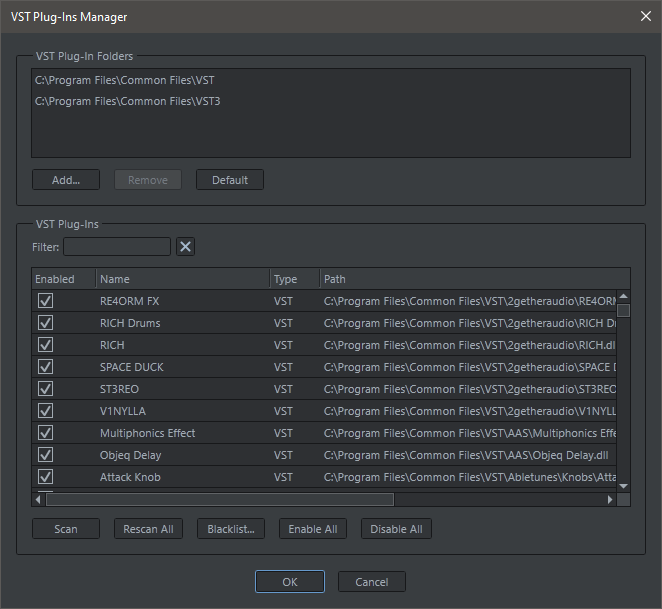Clear the filter with the X icon
Viewport: 662px width, 609px height.
pyautogui.click(x=185, y=247)
